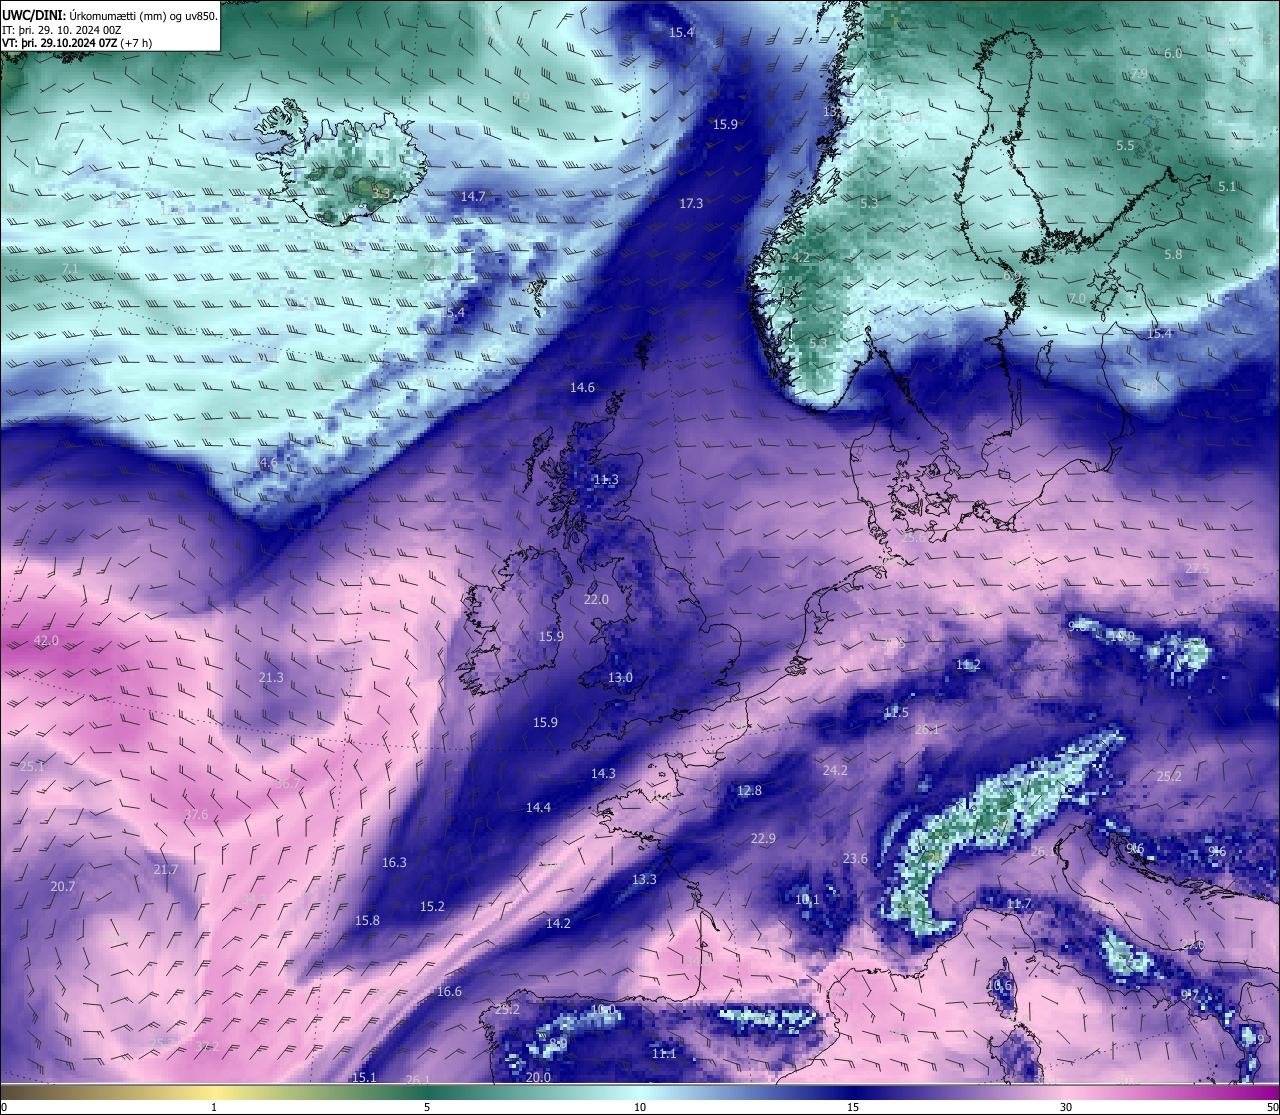Click the 7.1 value near Greenland

pos(70,269)
